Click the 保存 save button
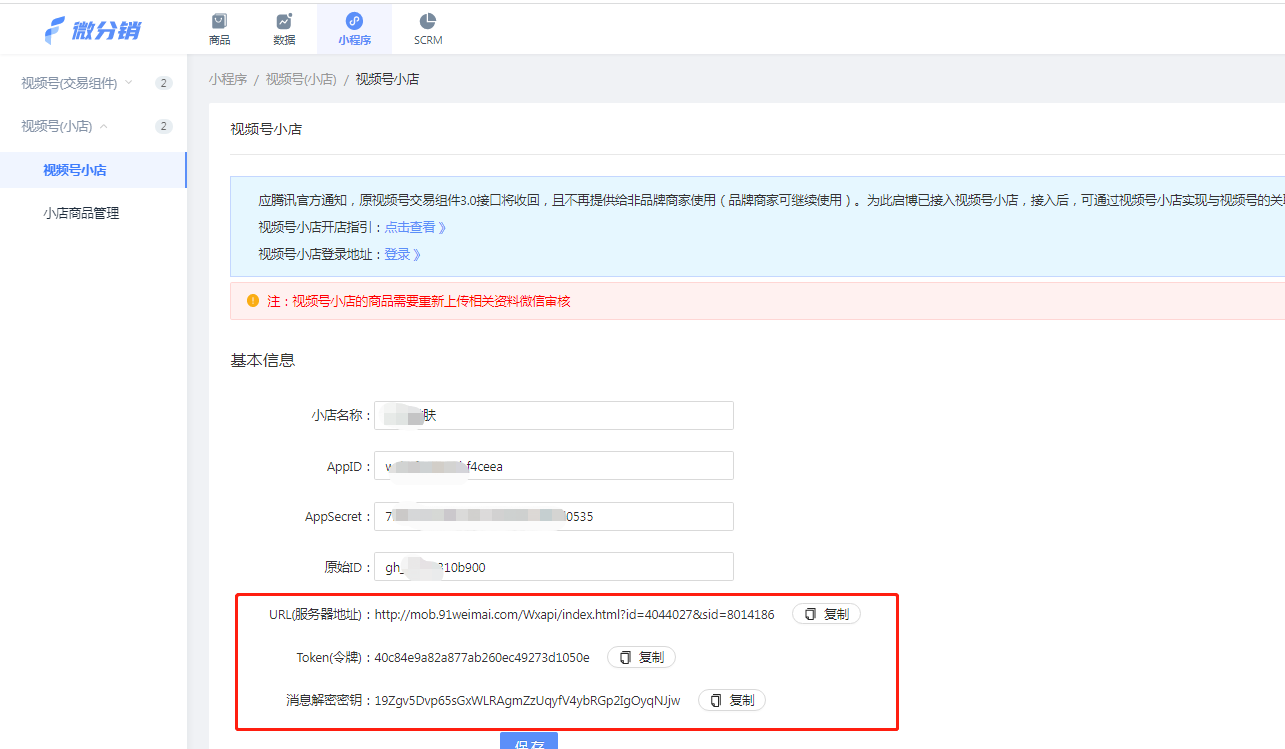 529,742
